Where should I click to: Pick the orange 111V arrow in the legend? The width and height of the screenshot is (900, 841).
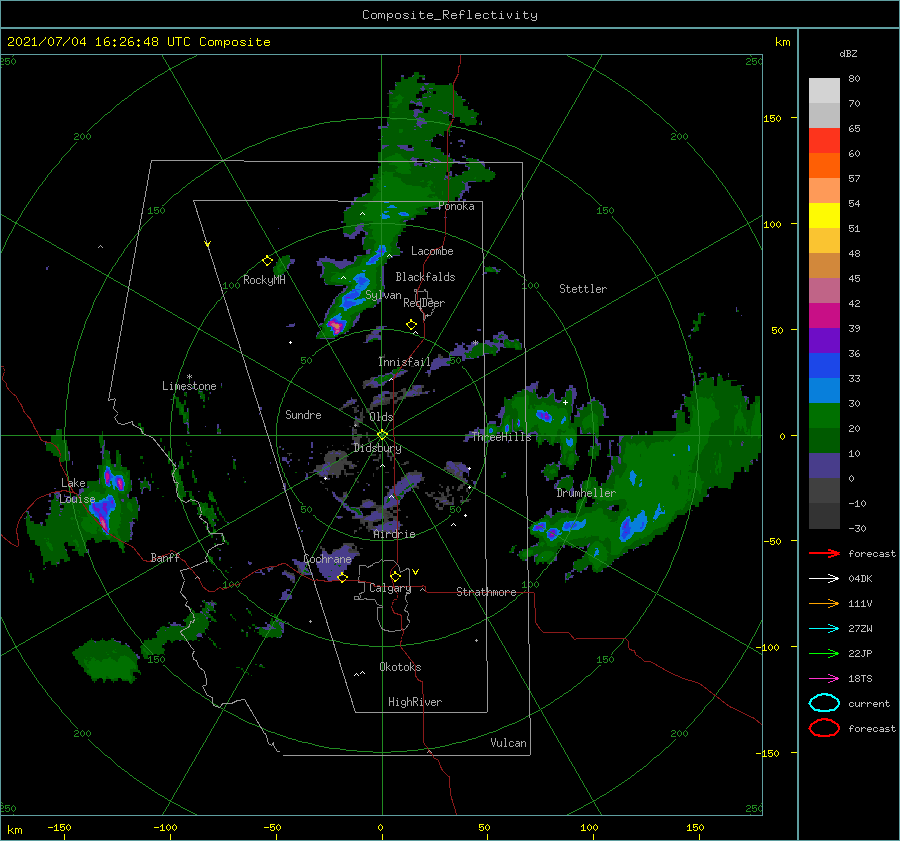coord(824,603)
